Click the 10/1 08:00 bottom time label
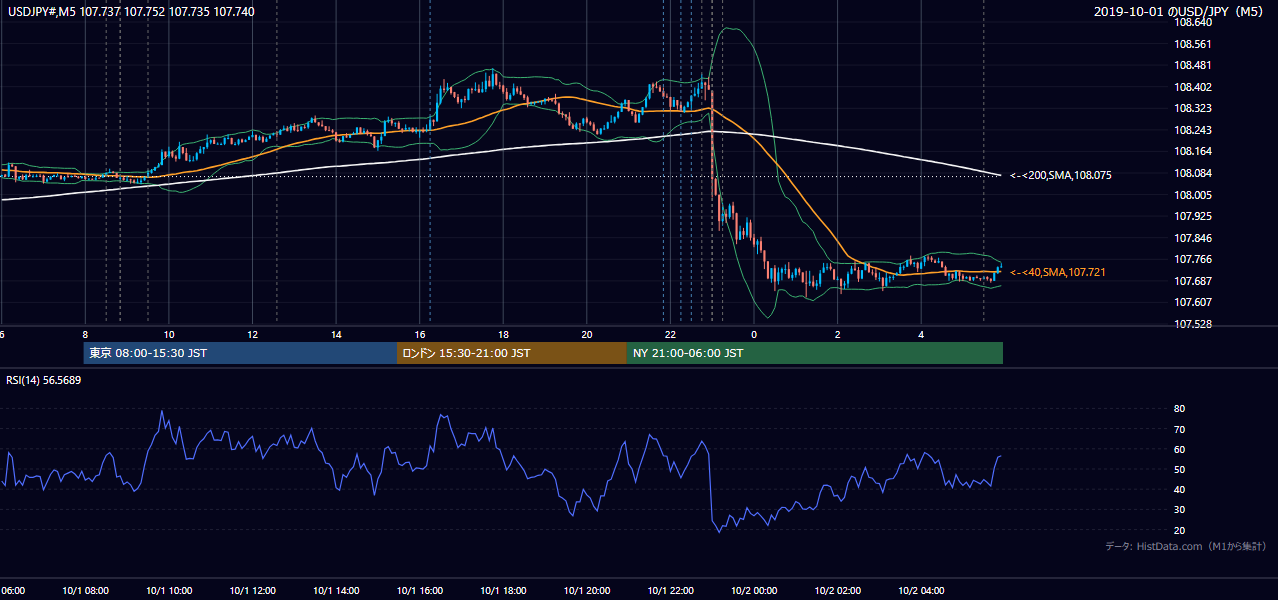Screen dimensions: 1278x600 (87, 591)
